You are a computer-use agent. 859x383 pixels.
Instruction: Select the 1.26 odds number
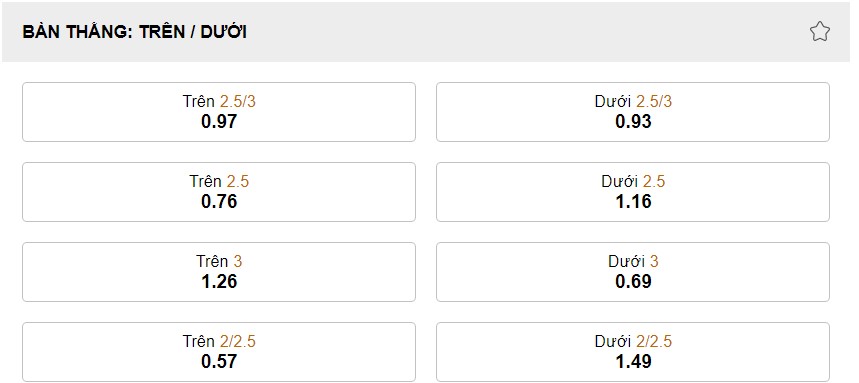click(219, 281)
